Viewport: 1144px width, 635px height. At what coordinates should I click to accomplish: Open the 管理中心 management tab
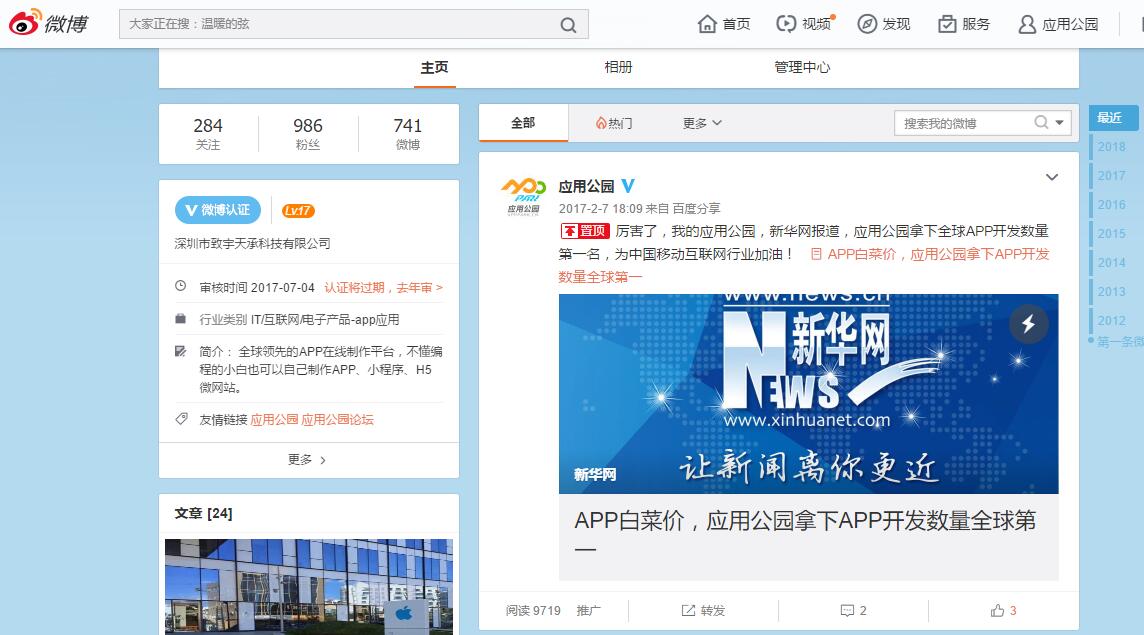[x=802, y=67]
